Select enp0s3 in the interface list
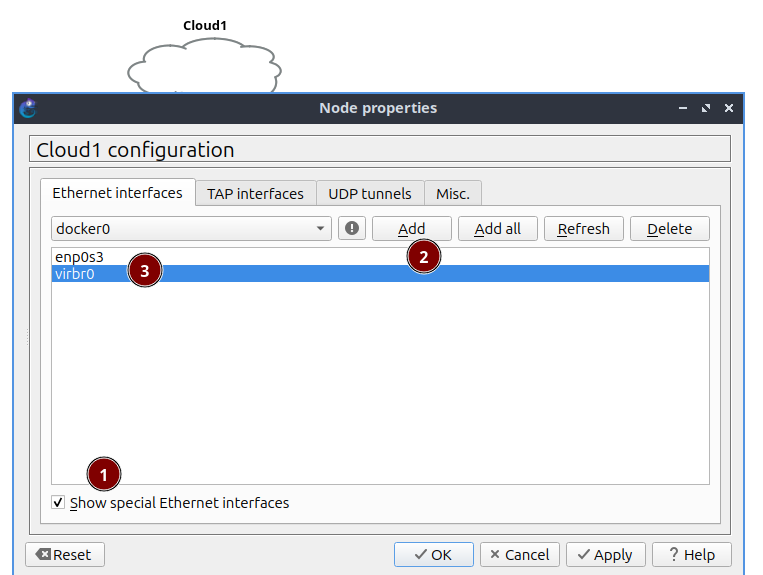This screenshot has width=763, height=575. [80, 257]
